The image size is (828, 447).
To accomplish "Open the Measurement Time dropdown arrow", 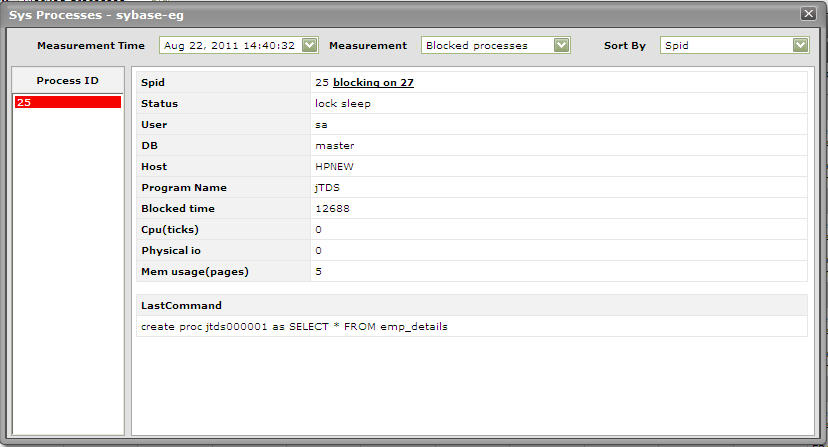I will (x=309, y=45).
